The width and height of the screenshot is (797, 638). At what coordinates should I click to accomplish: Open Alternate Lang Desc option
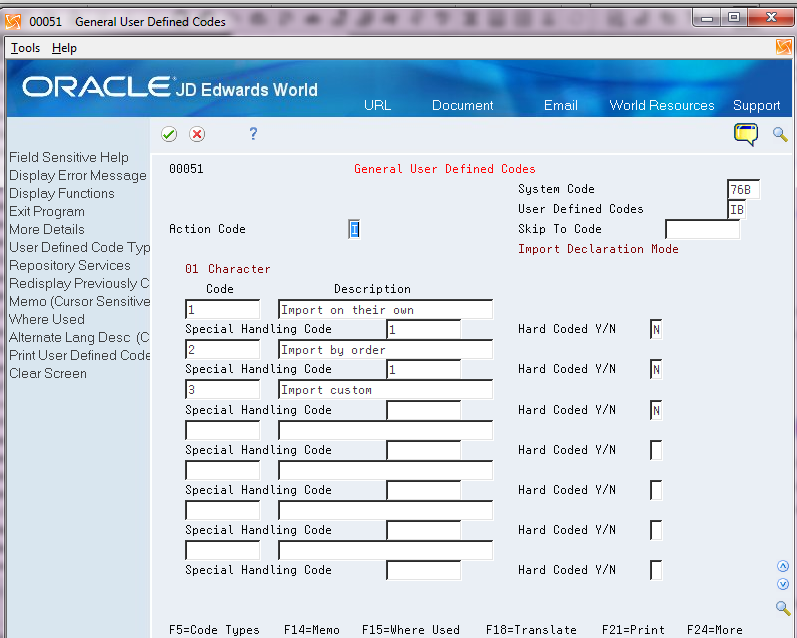coord(79,338)
